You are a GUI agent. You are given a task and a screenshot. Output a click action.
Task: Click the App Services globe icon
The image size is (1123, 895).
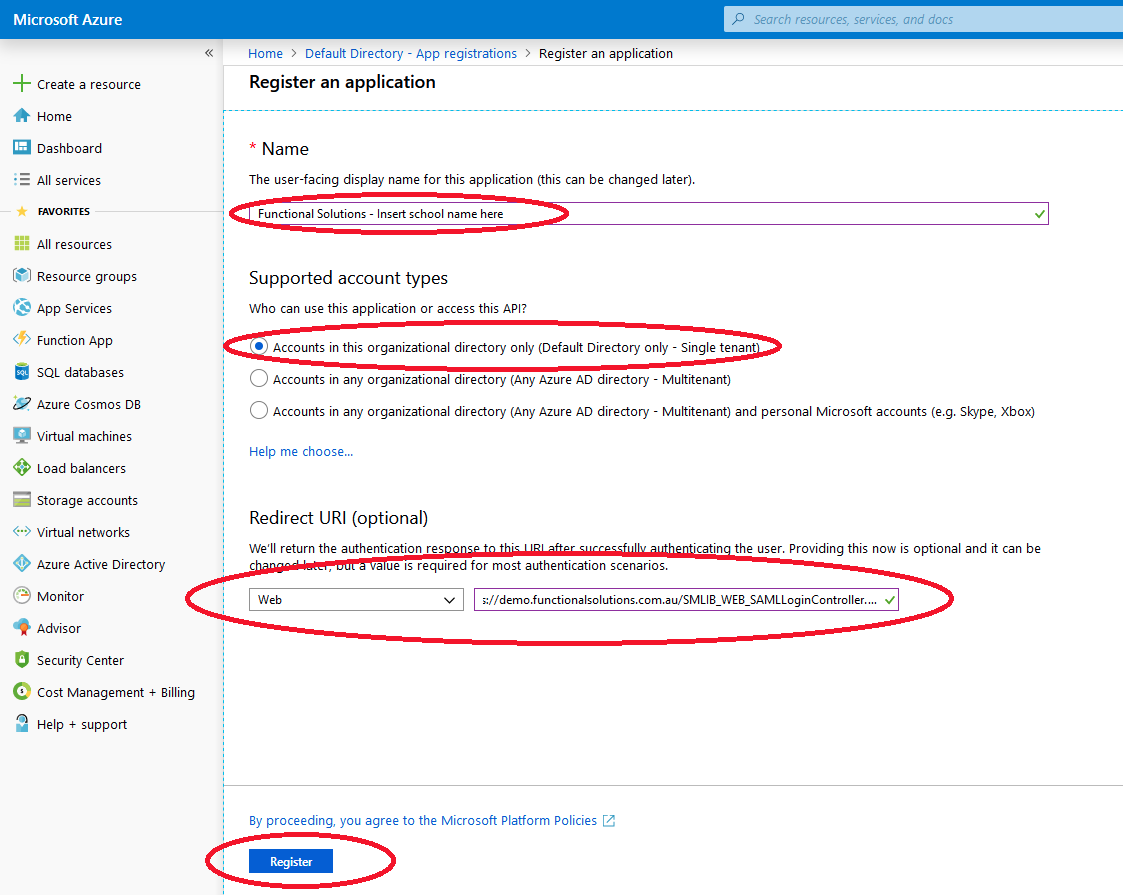click(x=22, y=308)
